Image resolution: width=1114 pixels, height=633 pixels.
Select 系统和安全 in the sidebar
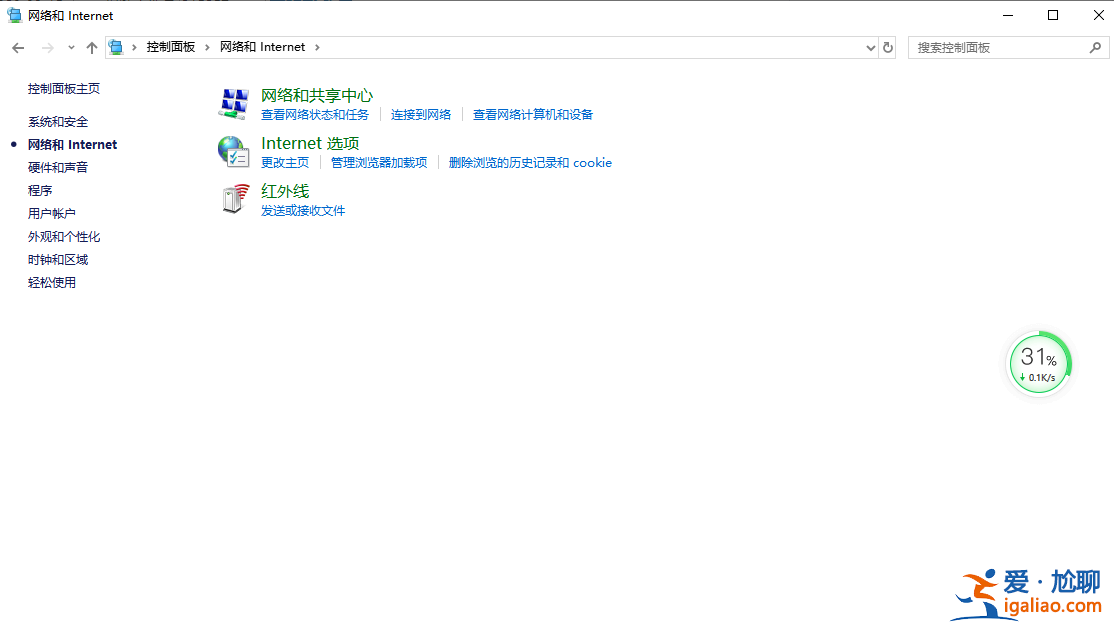click(58, 121)
